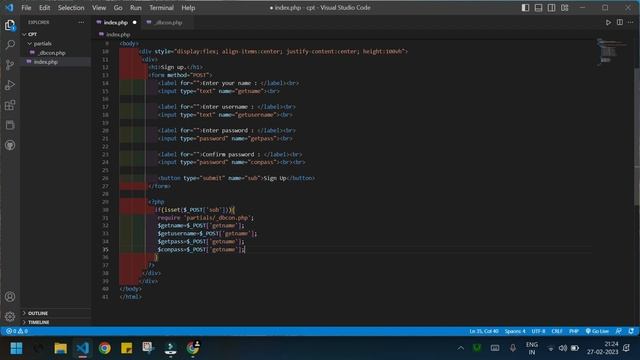The image size is (640, 360).
Task: Select index.php in the explorer tree
Action: point(55,62)
